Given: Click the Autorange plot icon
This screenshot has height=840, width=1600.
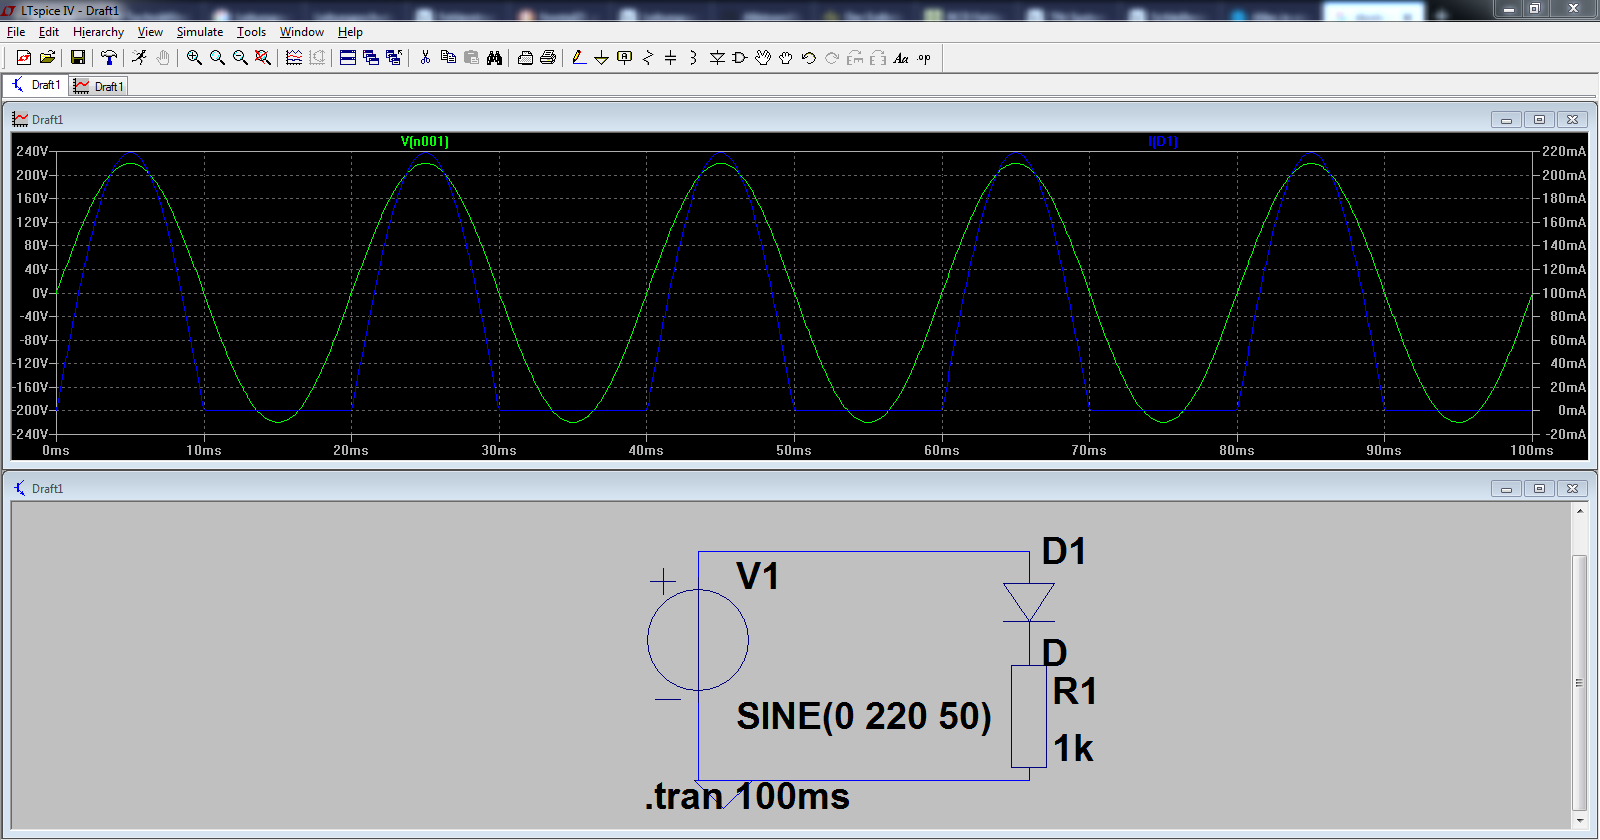Looking at the screenshot, I should (294, 58).
